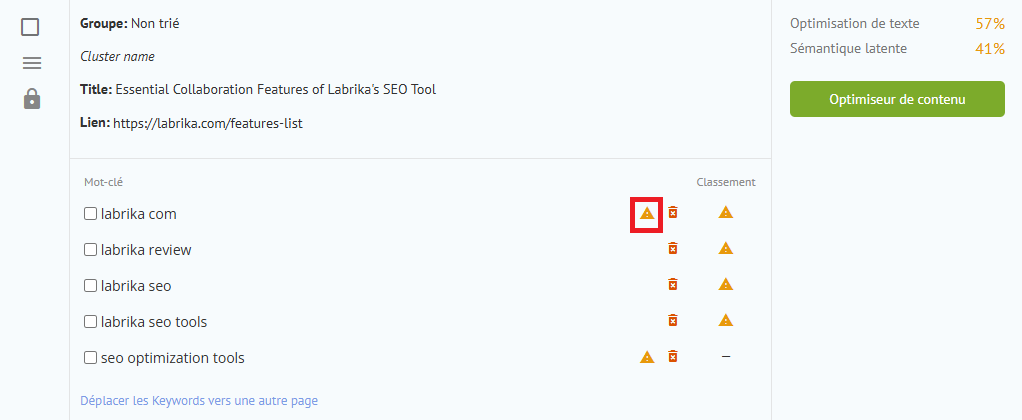
Task: Click ranking warning icon for labrika seo tools
Action: pos(725,320)
